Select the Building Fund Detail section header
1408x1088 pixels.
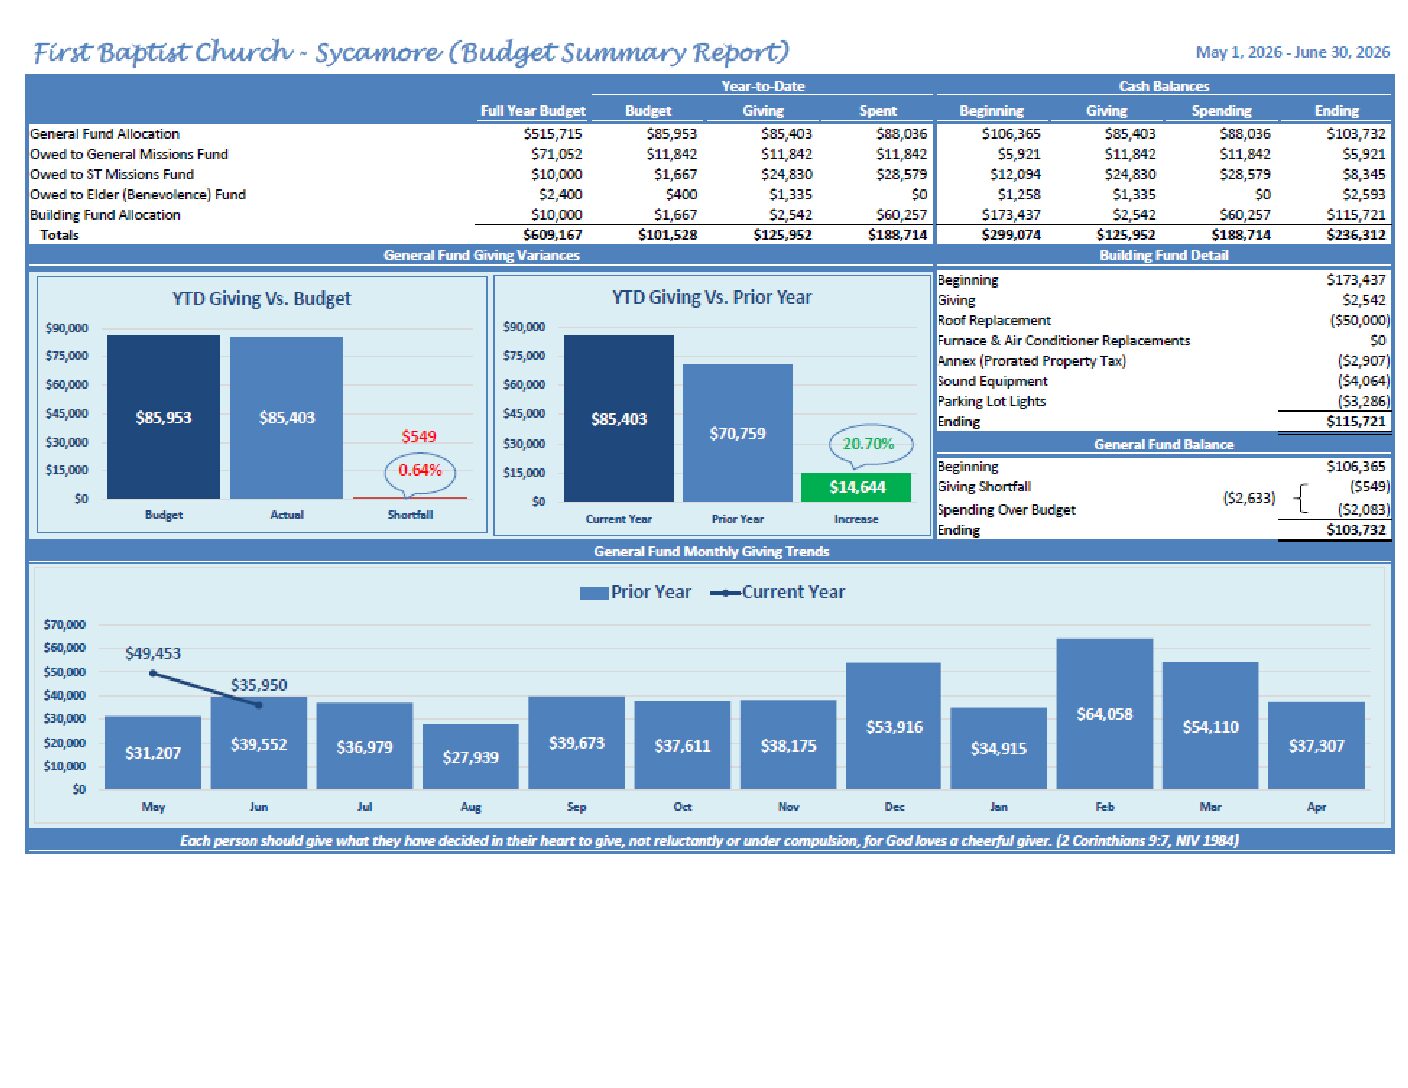point(1163,255)
